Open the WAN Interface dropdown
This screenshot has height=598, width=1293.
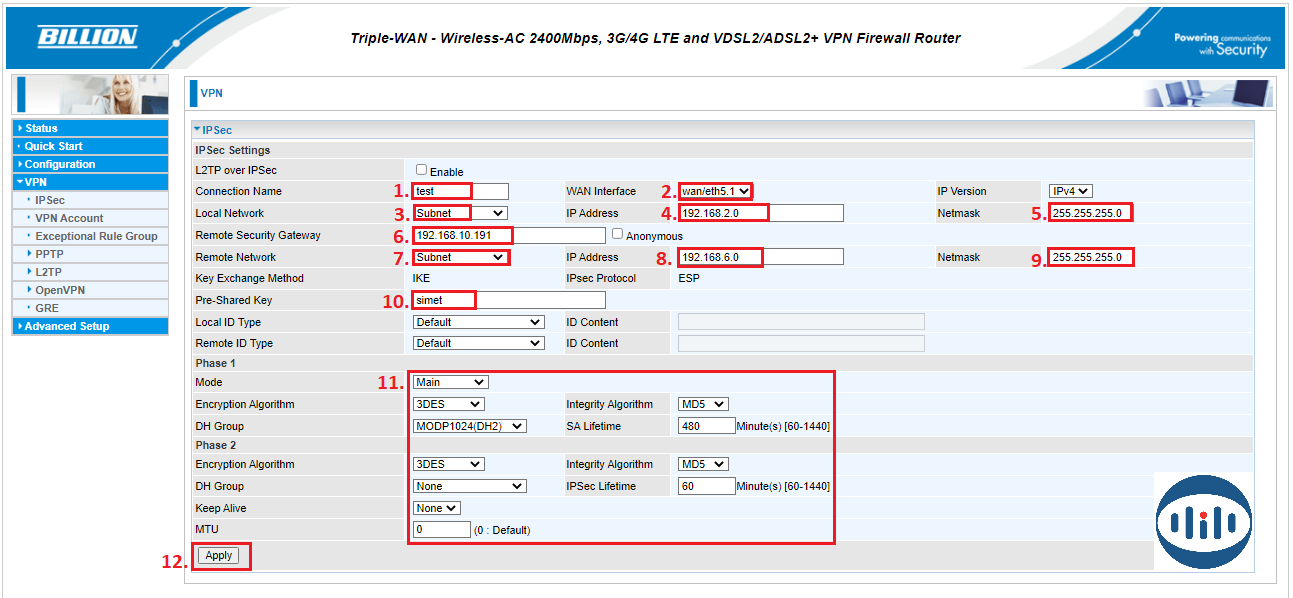715,191
